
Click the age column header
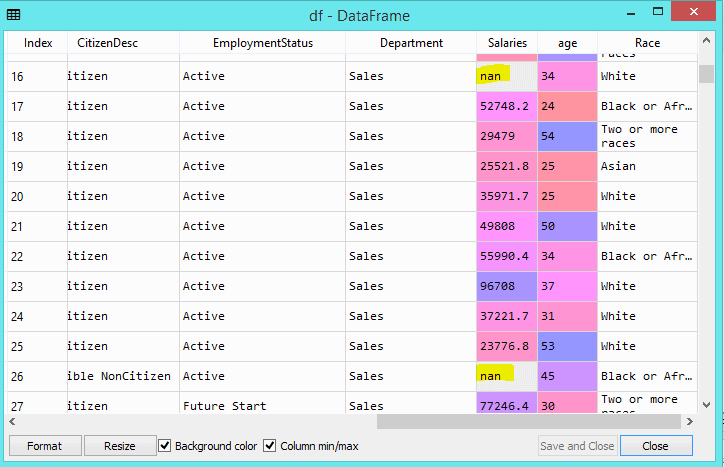click(x=567, y=43)
